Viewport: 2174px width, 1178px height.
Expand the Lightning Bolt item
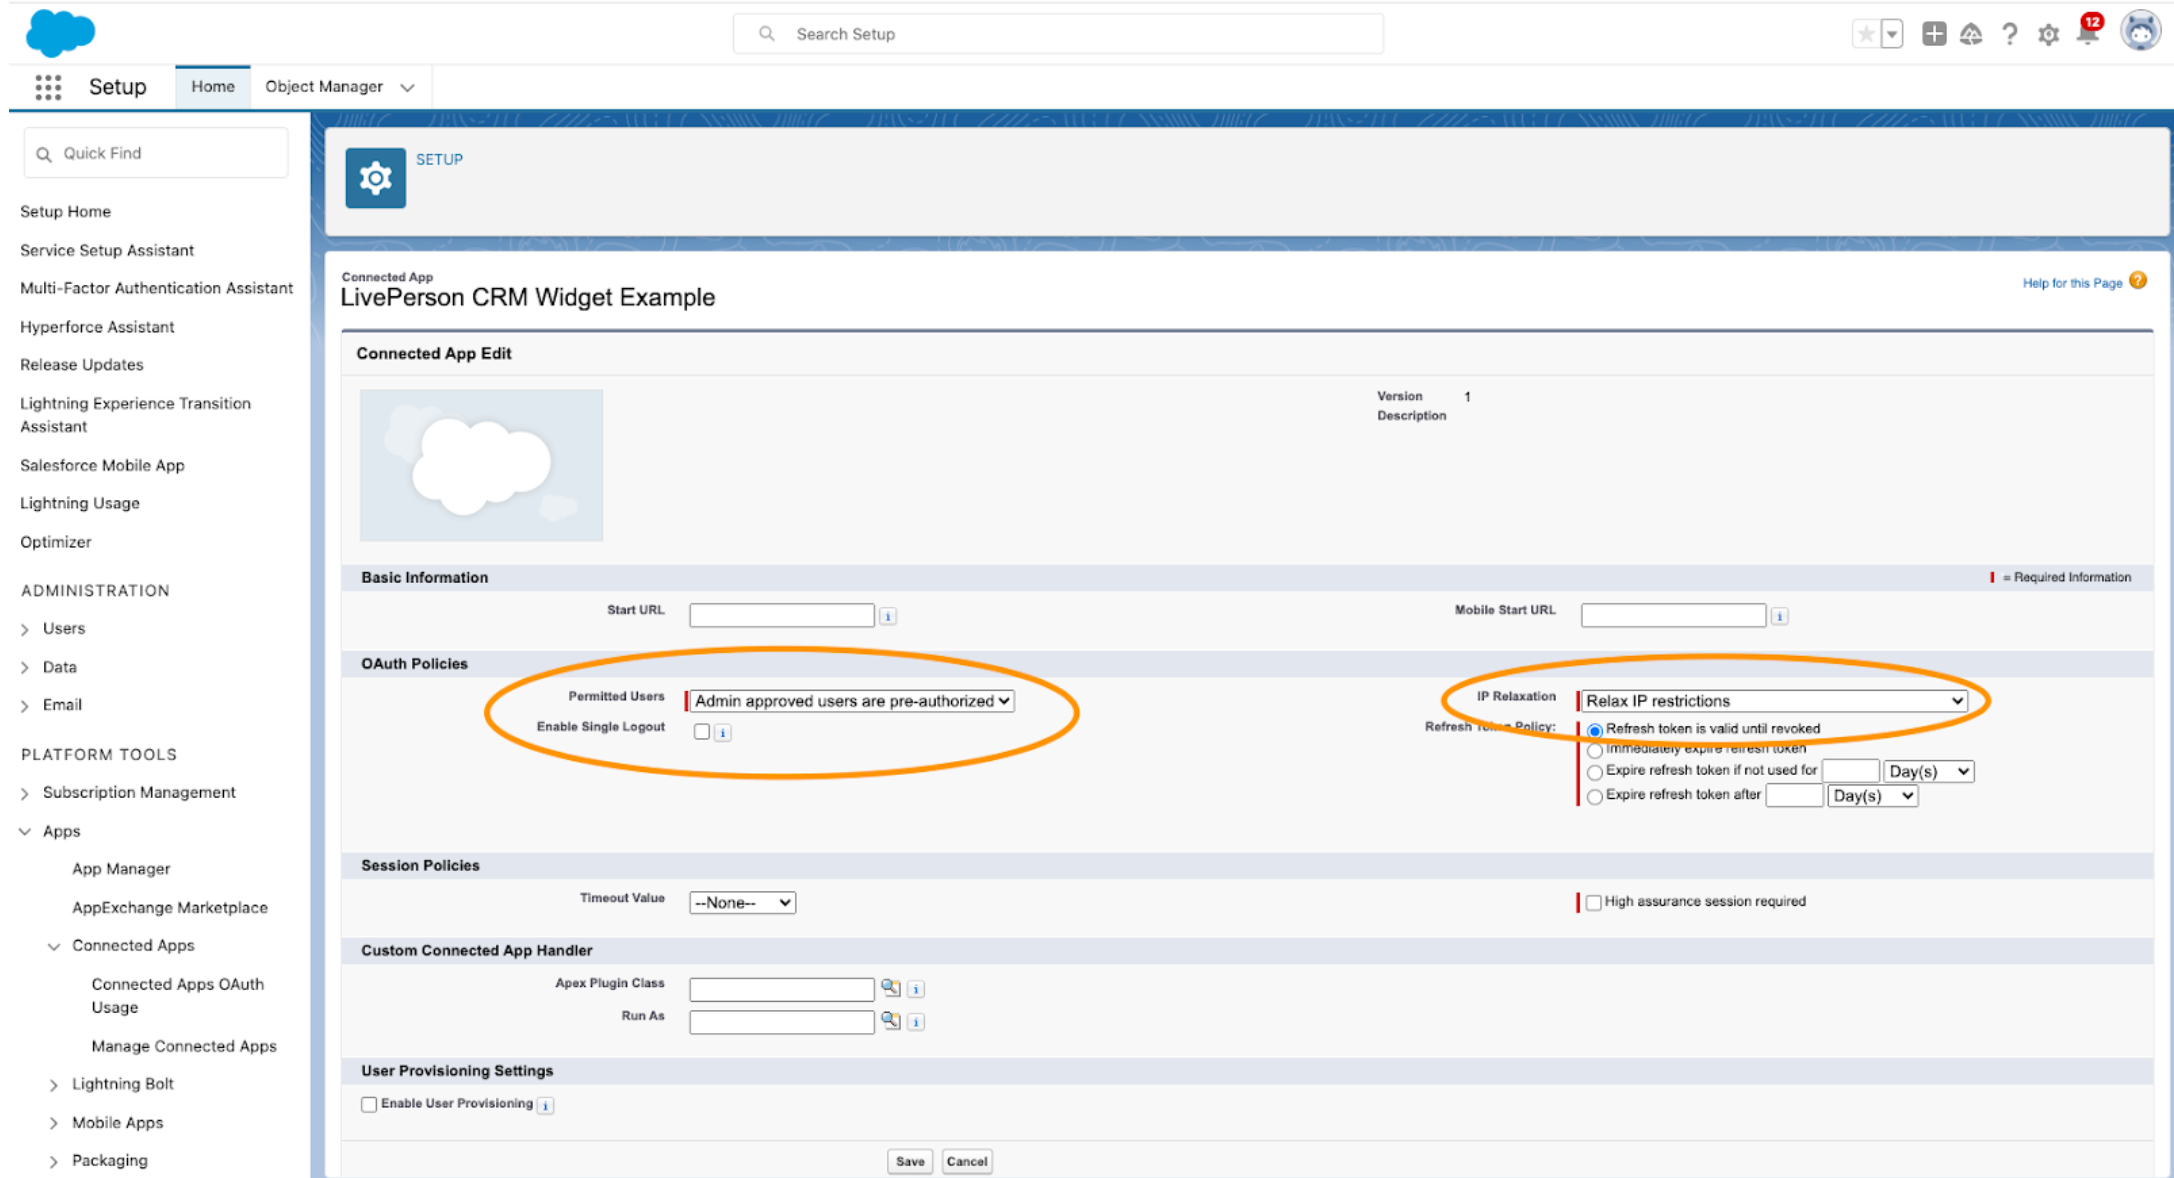tap(54, 1085)
